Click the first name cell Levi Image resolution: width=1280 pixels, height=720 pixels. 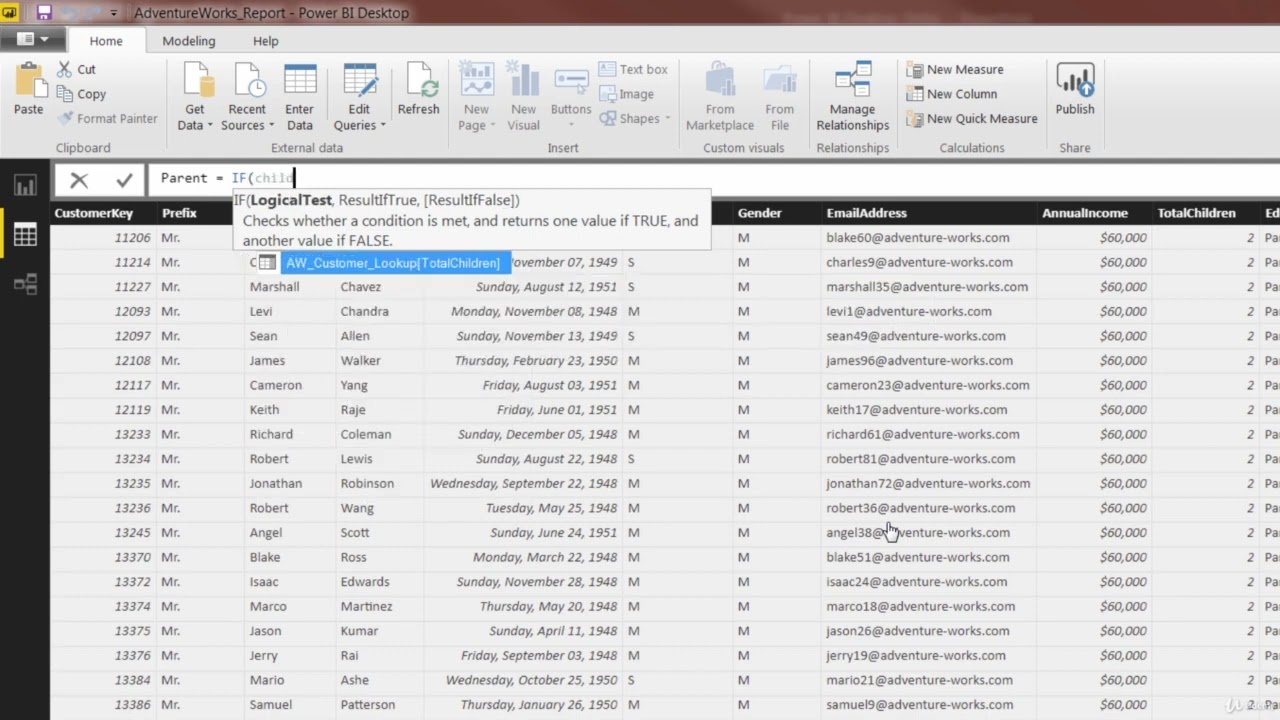point(290,311)
